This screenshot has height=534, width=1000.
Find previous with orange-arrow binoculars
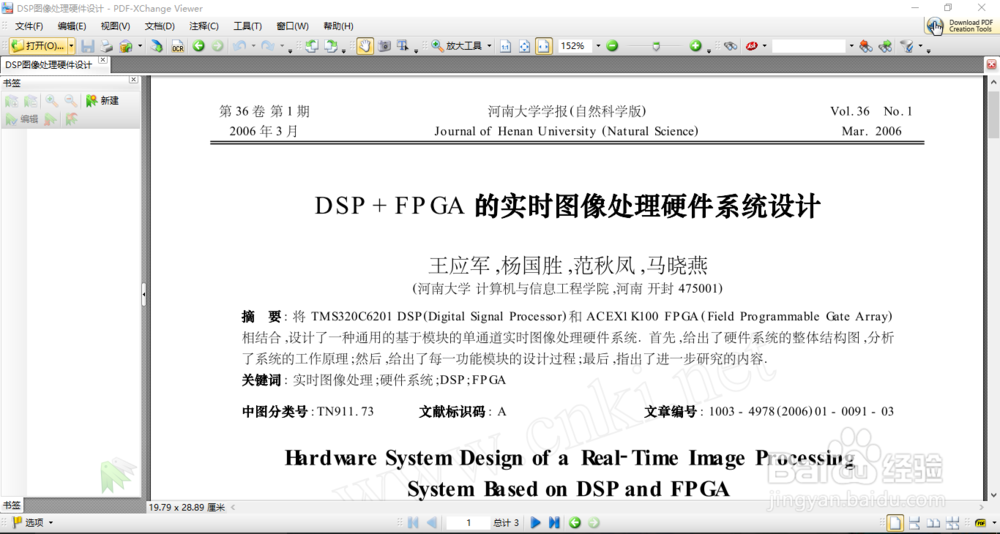pos(865,46)
